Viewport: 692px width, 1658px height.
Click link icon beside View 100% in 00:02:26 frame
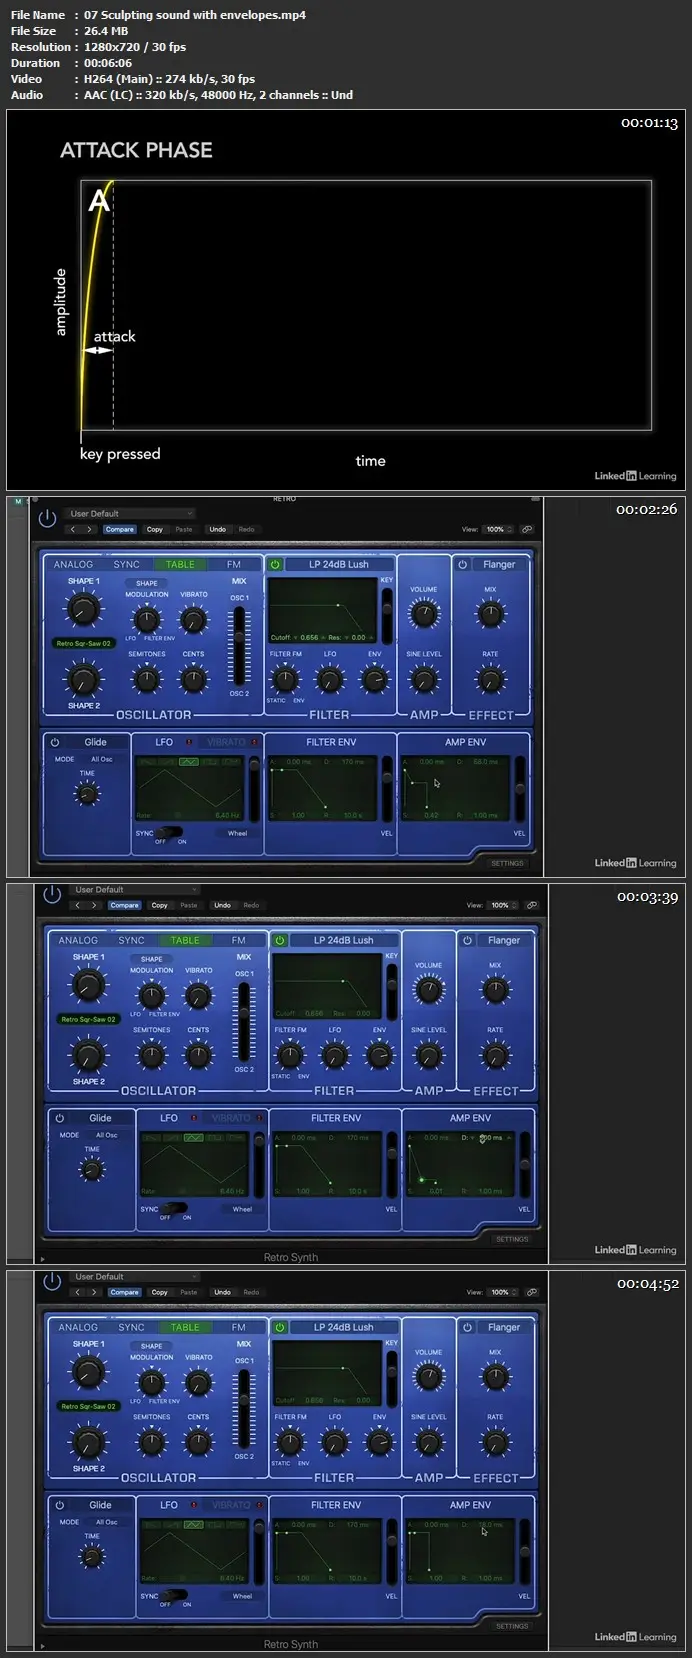tap(527, 529)
